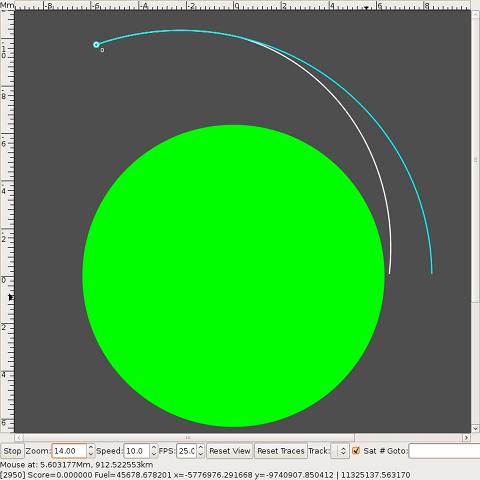Increase FPS with up arrow

point(201,447)
